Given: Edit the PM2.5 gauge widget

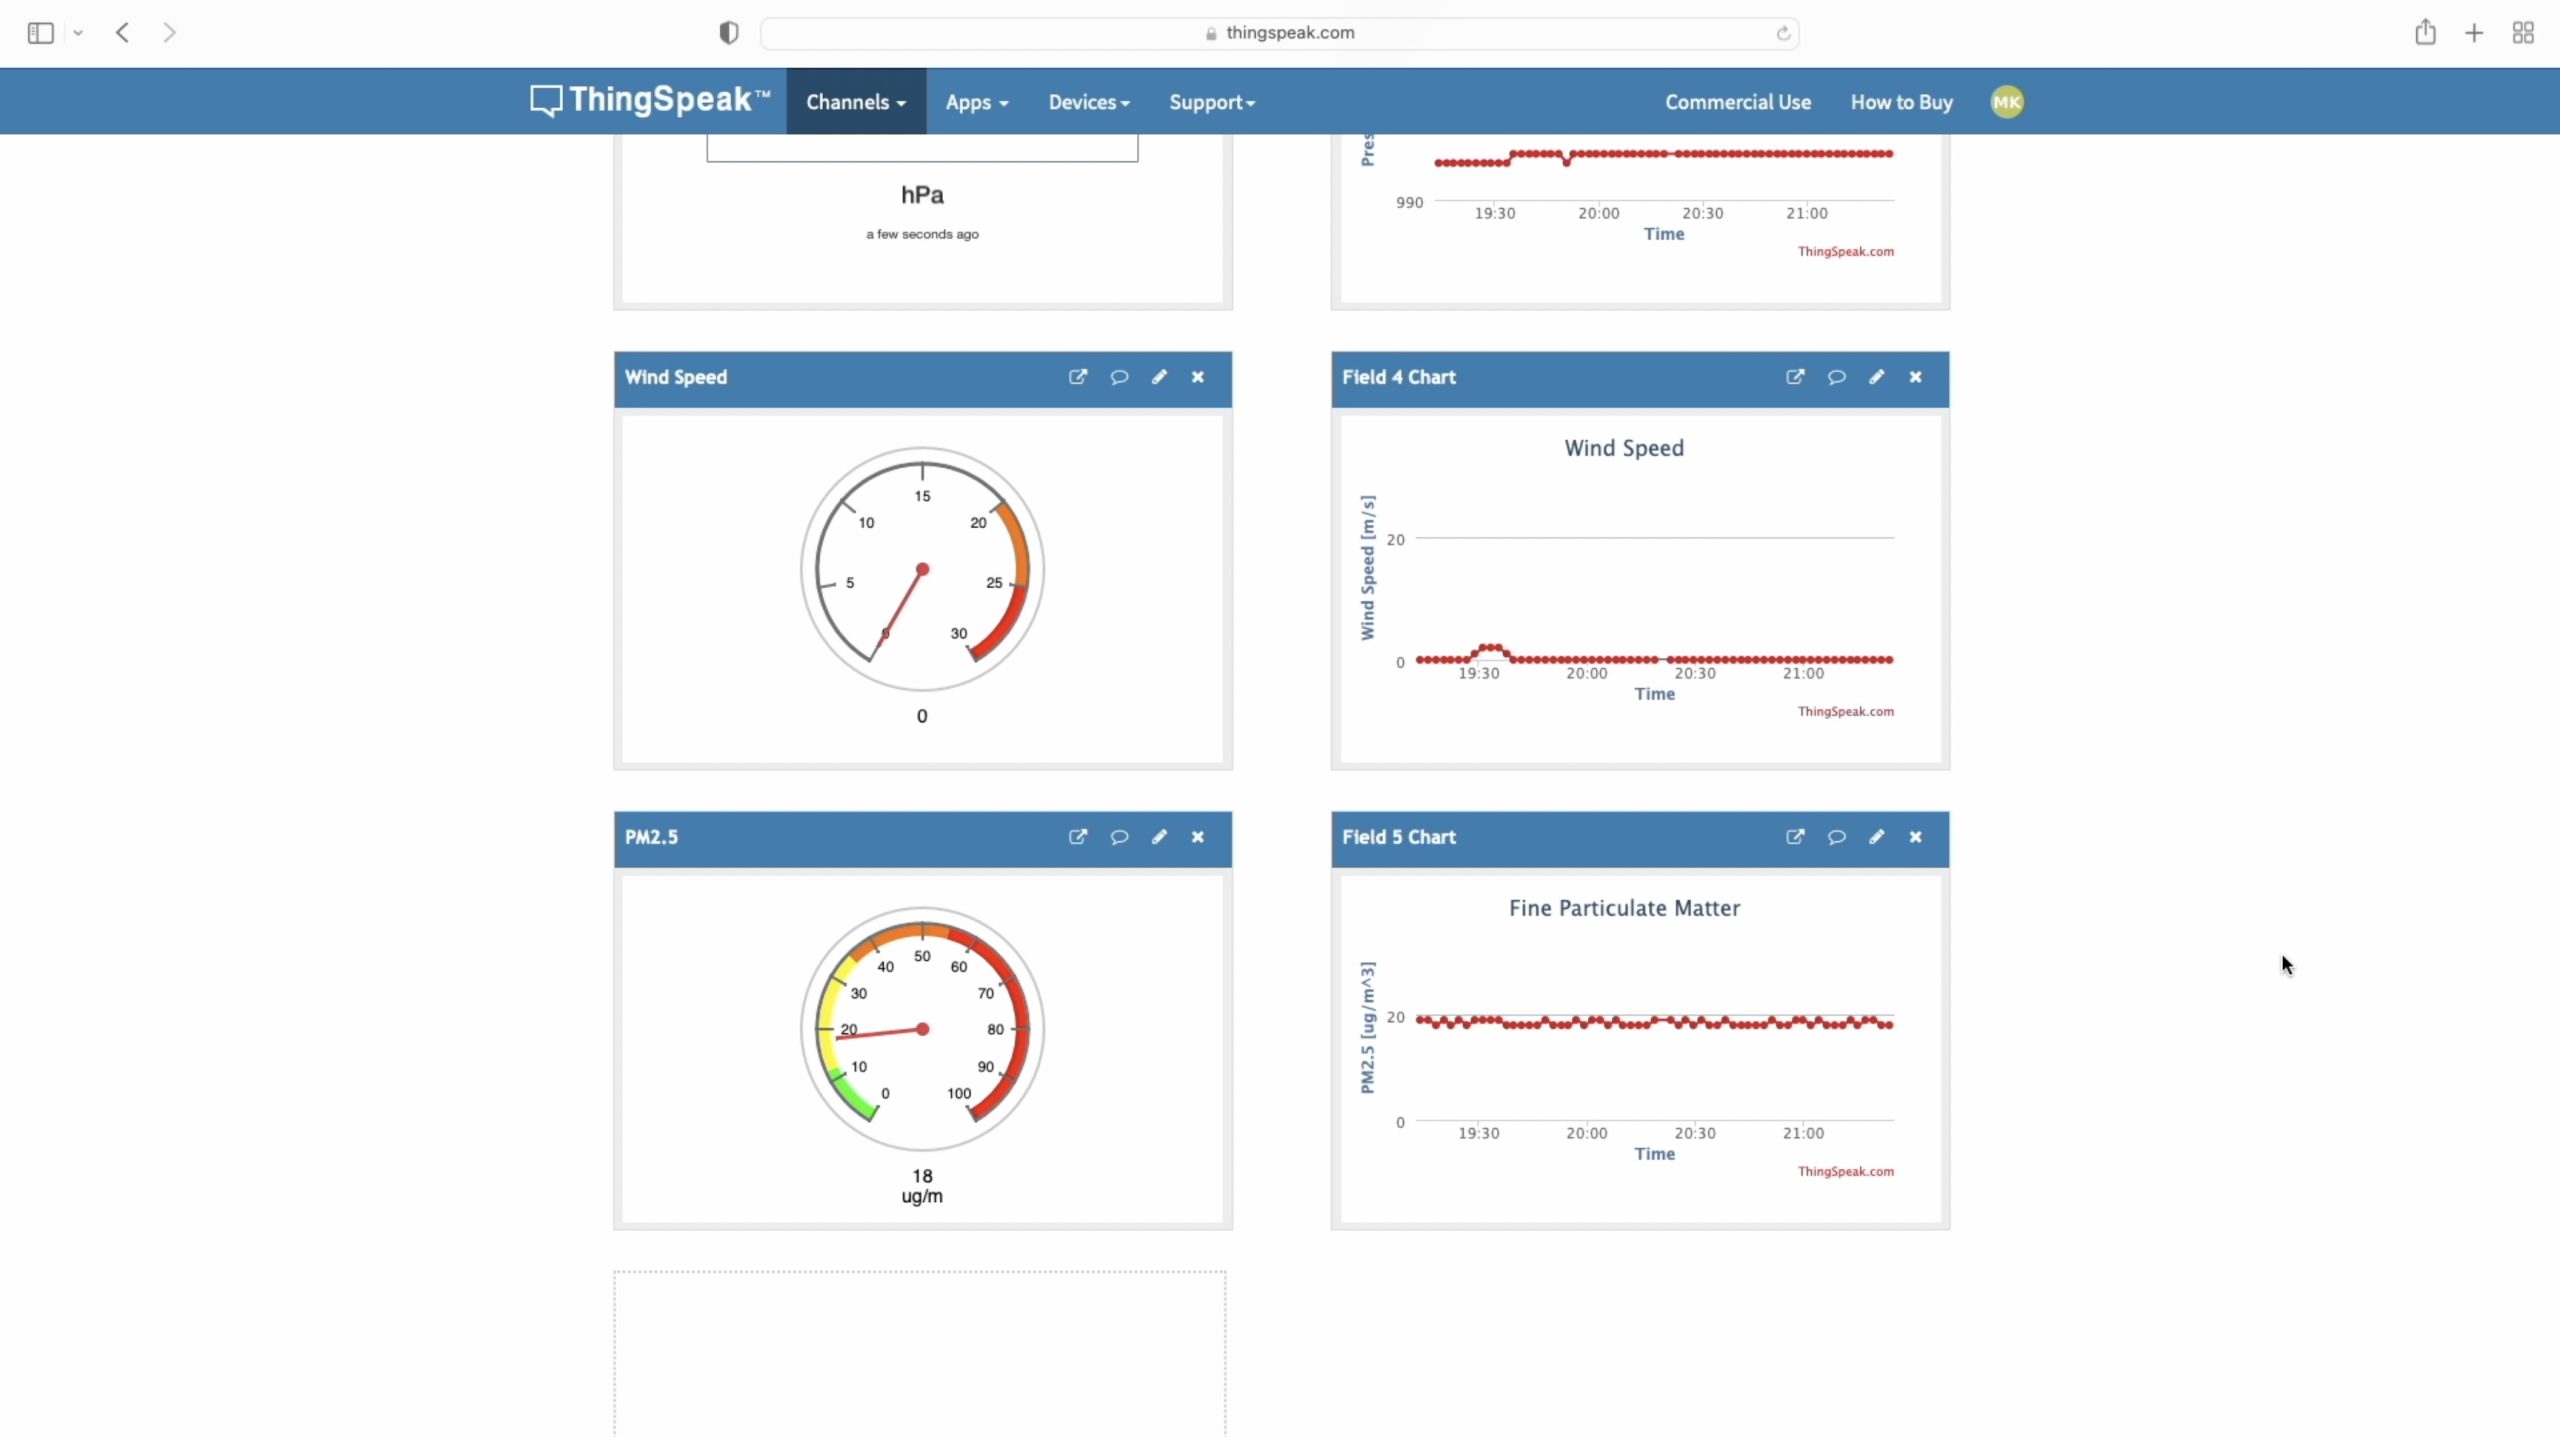Looking at the screenshot, I should point(1159,837).
